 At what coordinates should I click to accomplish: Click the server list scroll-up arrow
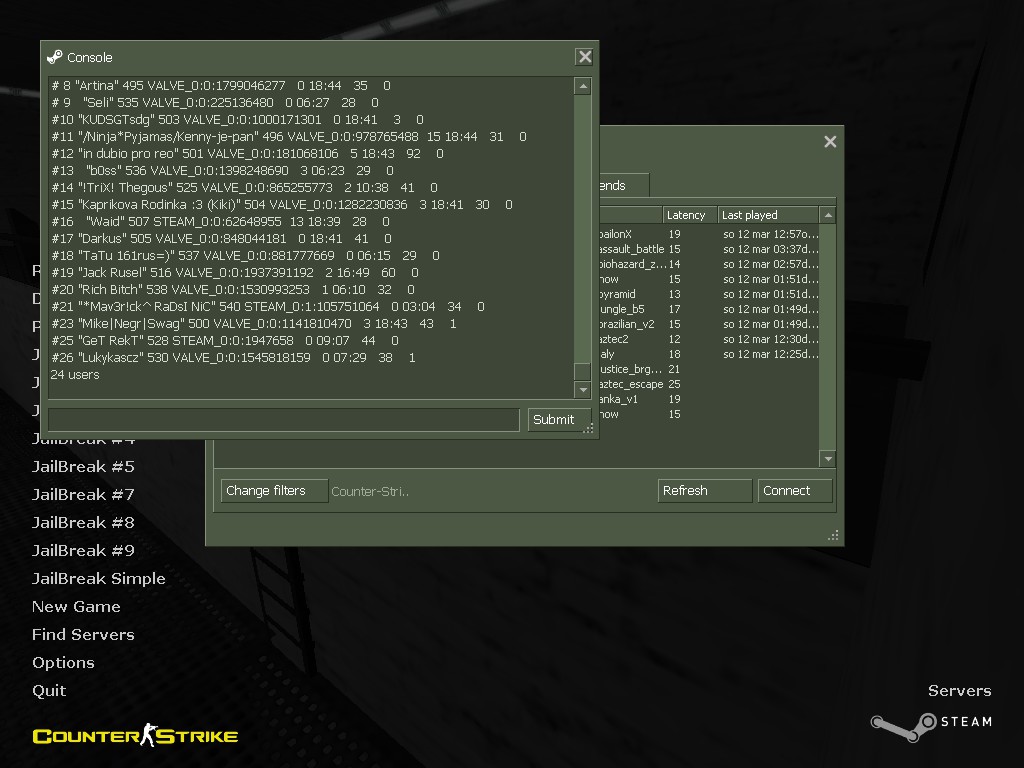coord(828,215)
